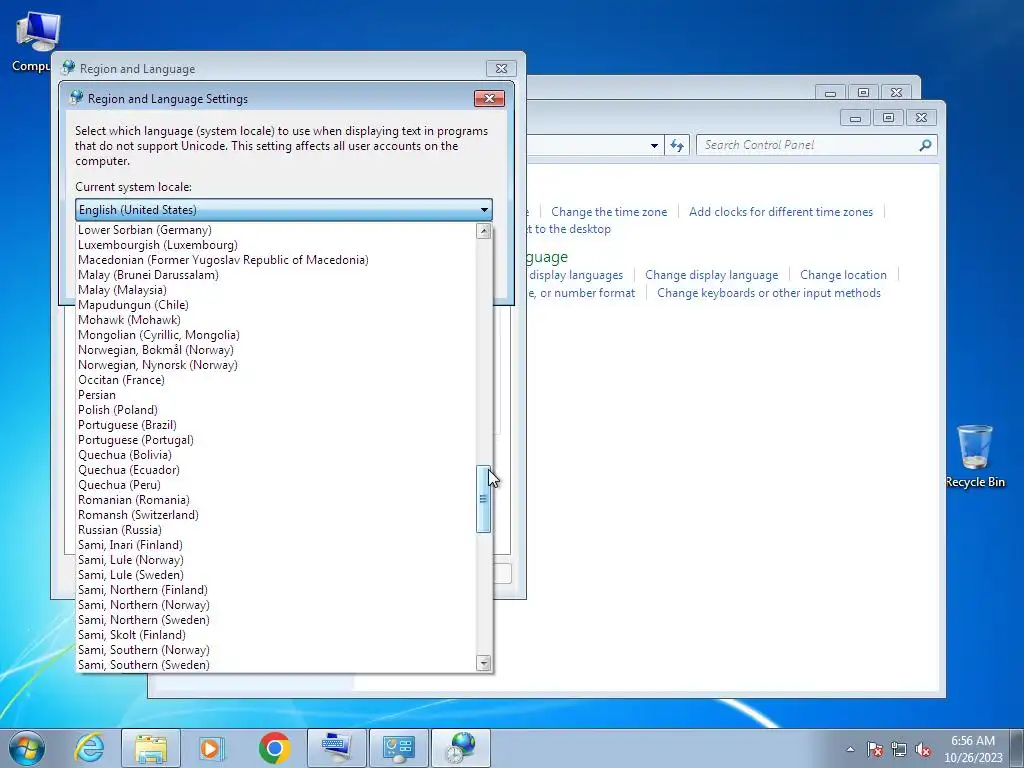Switch to Control Panel in the taskbar

tap(399, 748)
